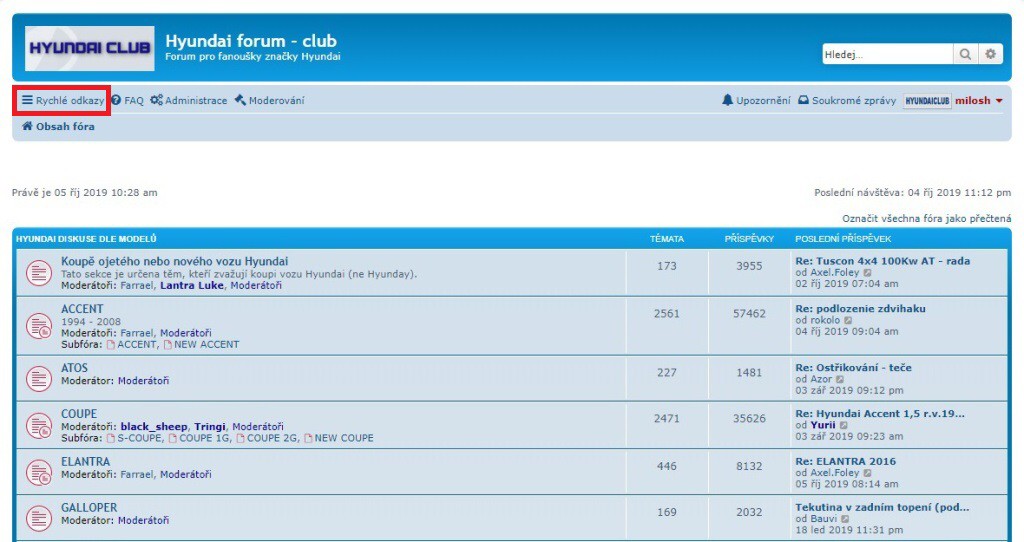Click the Hledej search input field
The image size is (1024, 542).
pyautogui.click(x=886, y=54)
